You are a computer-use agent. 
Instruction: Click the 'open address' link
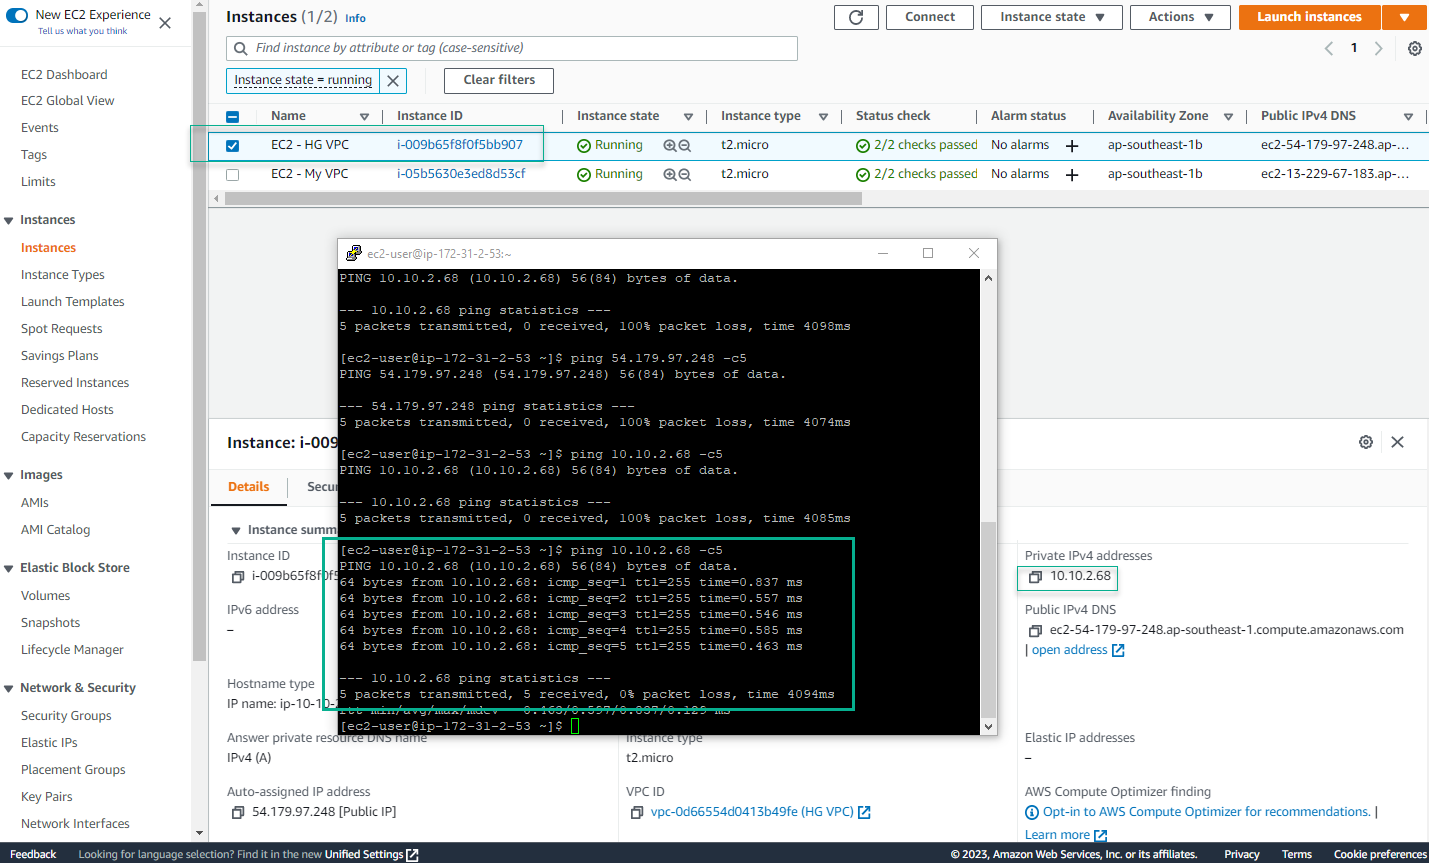(1069, 650)
